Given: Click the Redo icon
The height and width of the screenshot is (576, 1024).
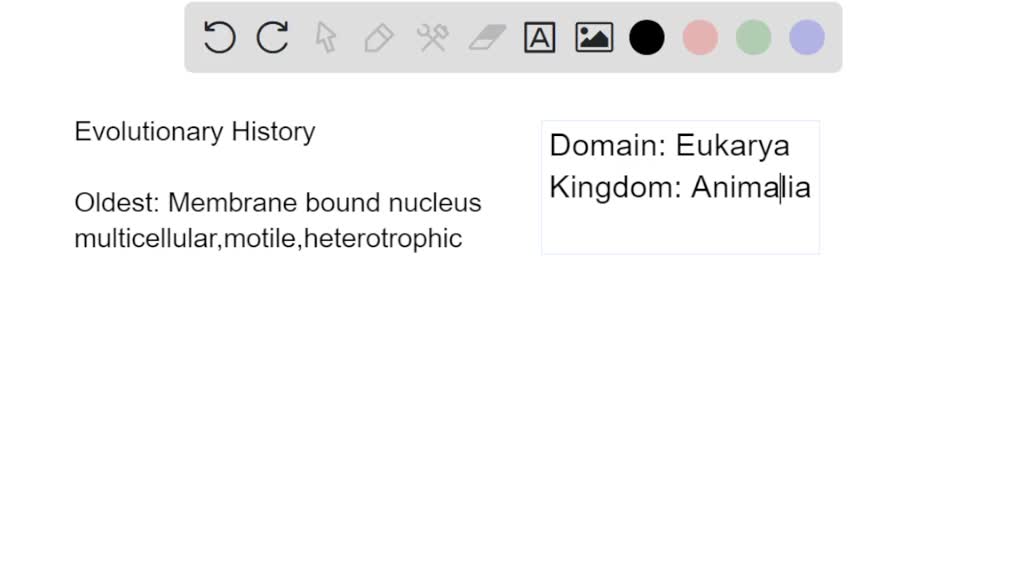Looking at the screenshot, I should point(271,37).
